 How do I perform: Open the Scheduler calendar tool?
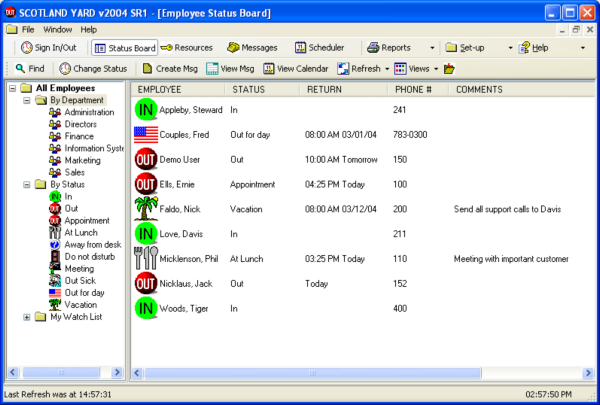pos(319,47)
